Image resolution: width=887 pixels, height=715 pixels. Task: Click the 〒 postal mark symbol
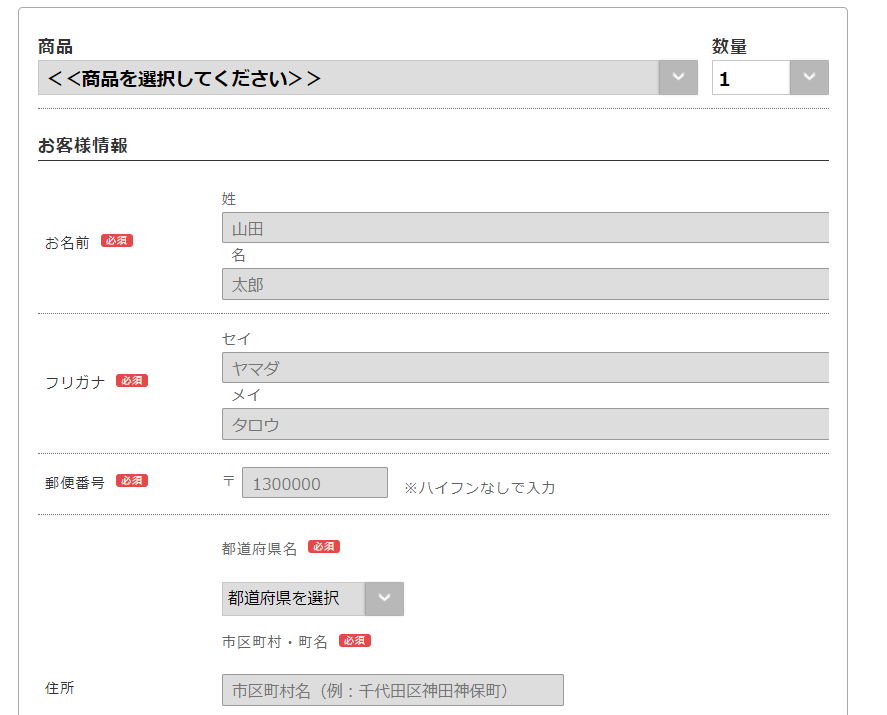(226, 481)
